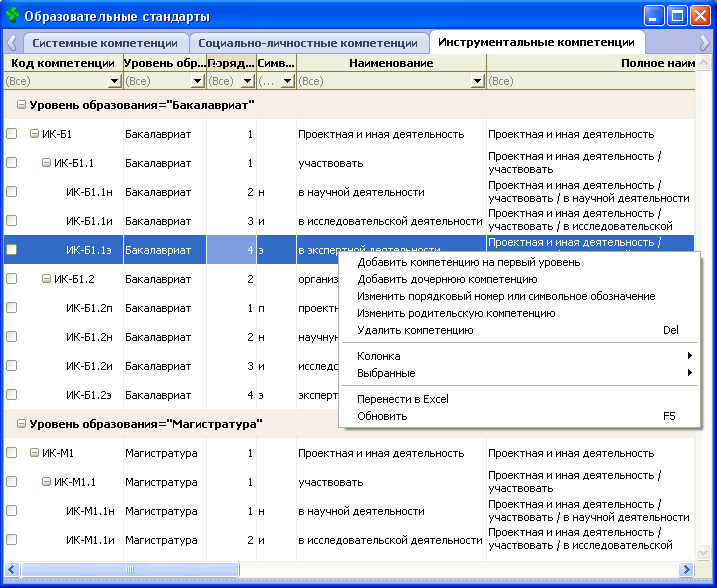Open the Социально-личностные компетенции tab
This screenshot has height=588, width=717.
308,43
